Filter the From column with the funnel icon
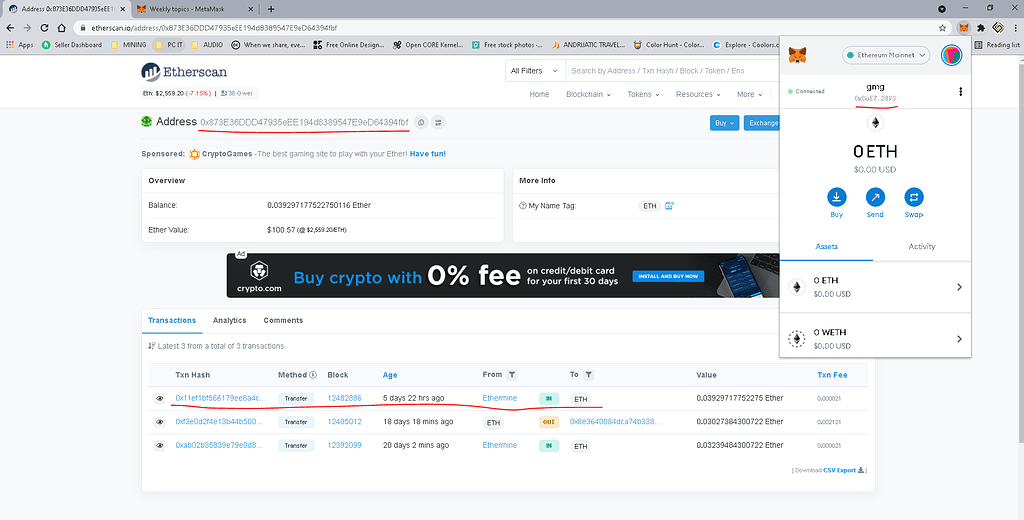1024x520 pixels. [x=512, y=375]
